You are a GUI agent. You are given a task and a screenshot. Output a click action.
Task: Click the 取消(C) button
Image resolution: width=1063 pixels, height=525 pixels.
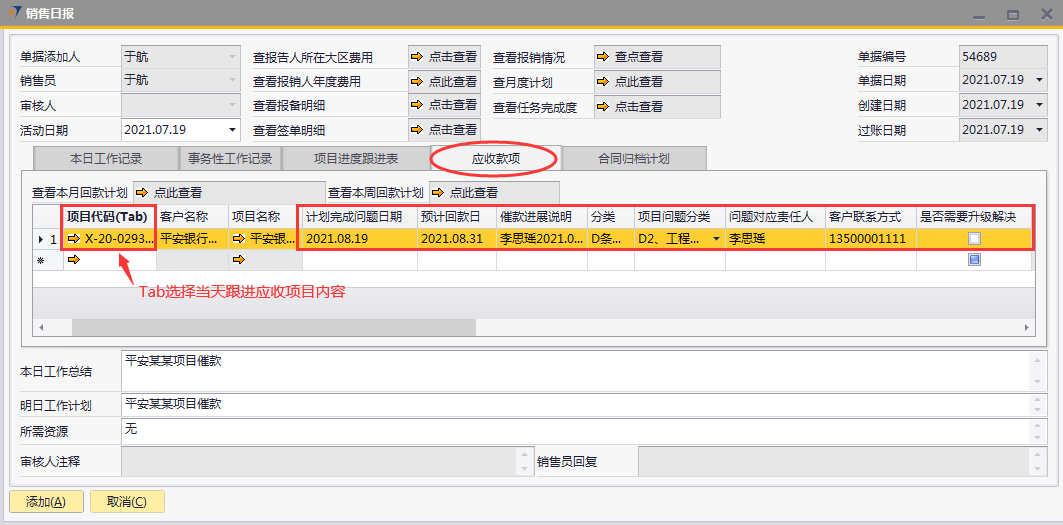(127, 502)
